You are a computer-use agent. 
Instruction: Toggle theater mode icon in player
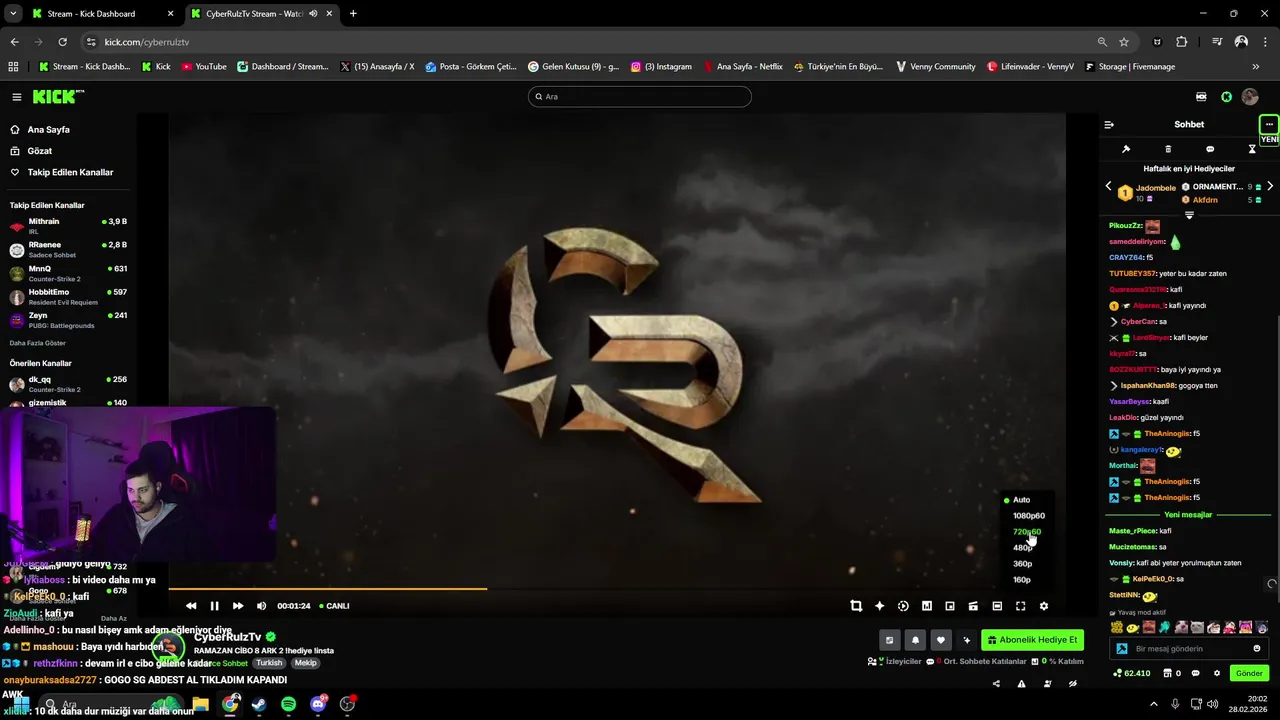(x=997, y=606)
